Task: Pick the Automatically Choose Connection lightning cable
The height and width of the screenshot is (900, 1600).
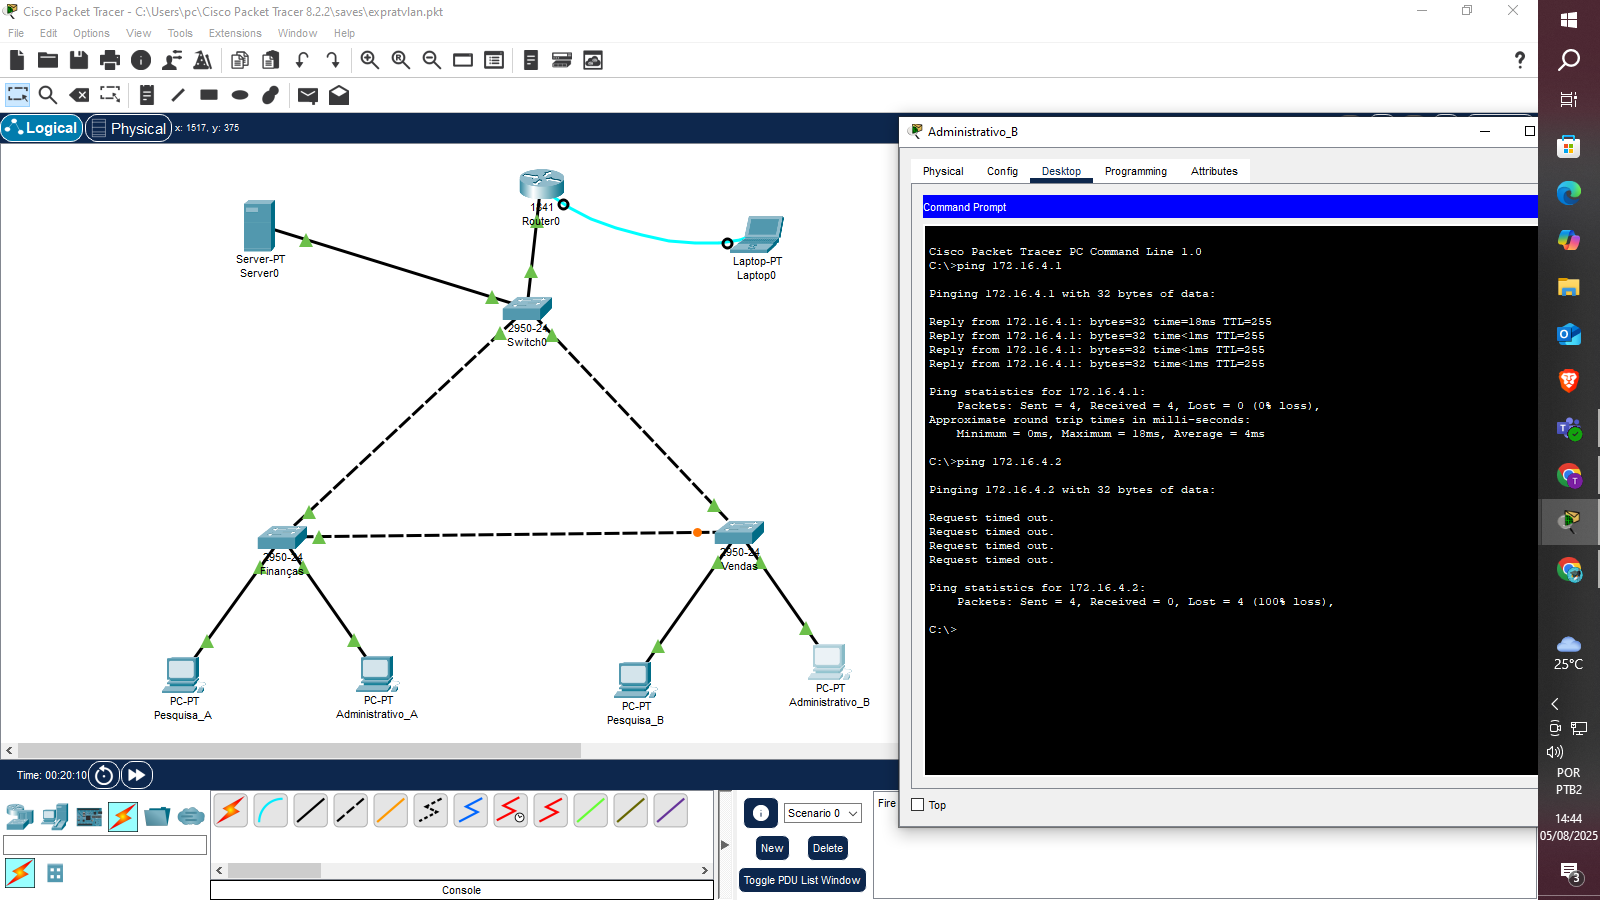Action: click(231, 811)
